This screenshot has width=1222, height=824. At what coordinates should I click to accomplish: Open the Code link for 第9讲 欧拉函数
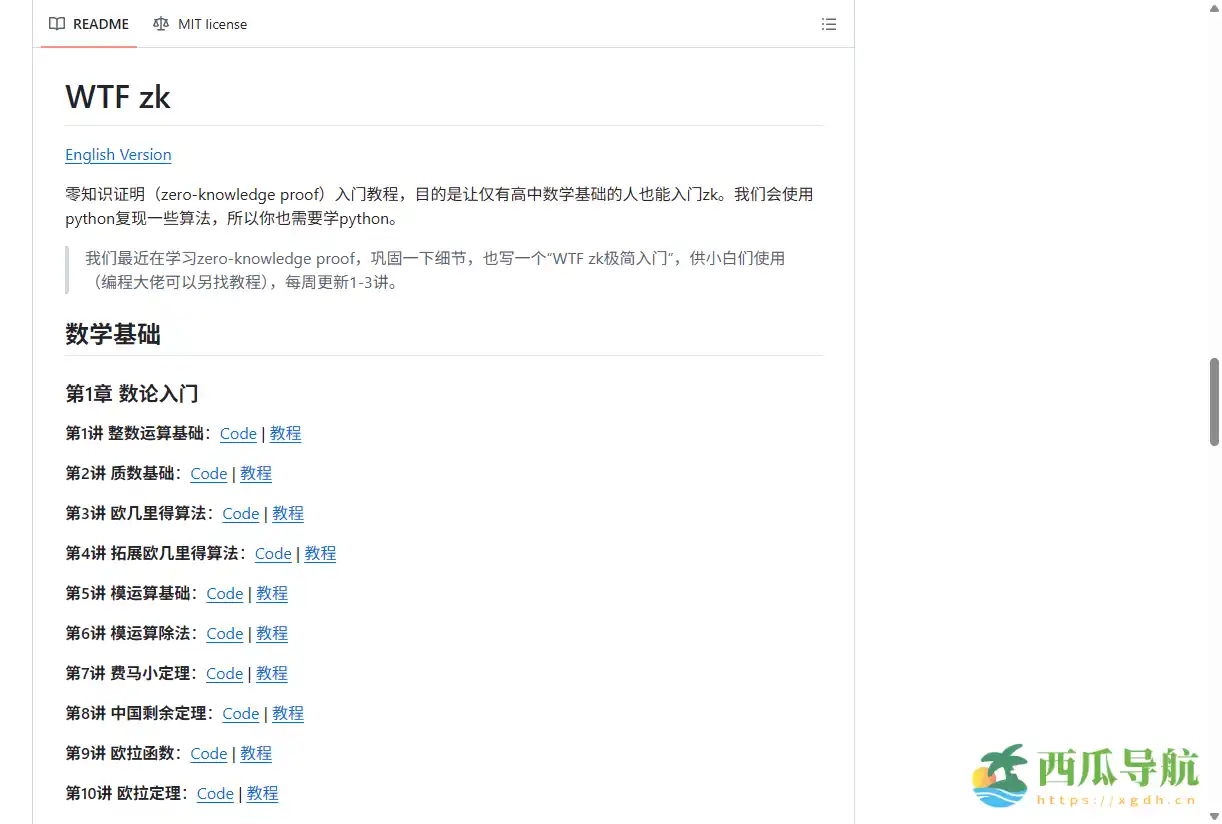click(208, 753)
